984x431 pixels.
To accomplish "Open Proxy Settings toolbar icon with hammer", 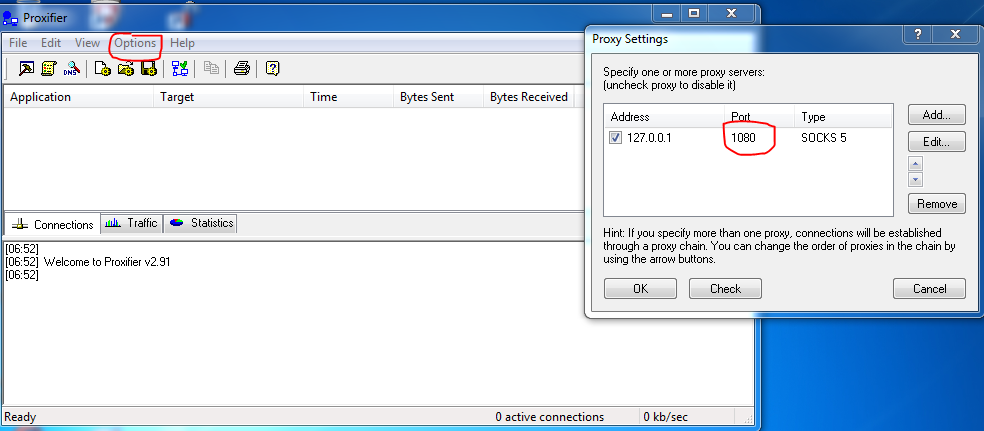I will (x=26, y=68).
